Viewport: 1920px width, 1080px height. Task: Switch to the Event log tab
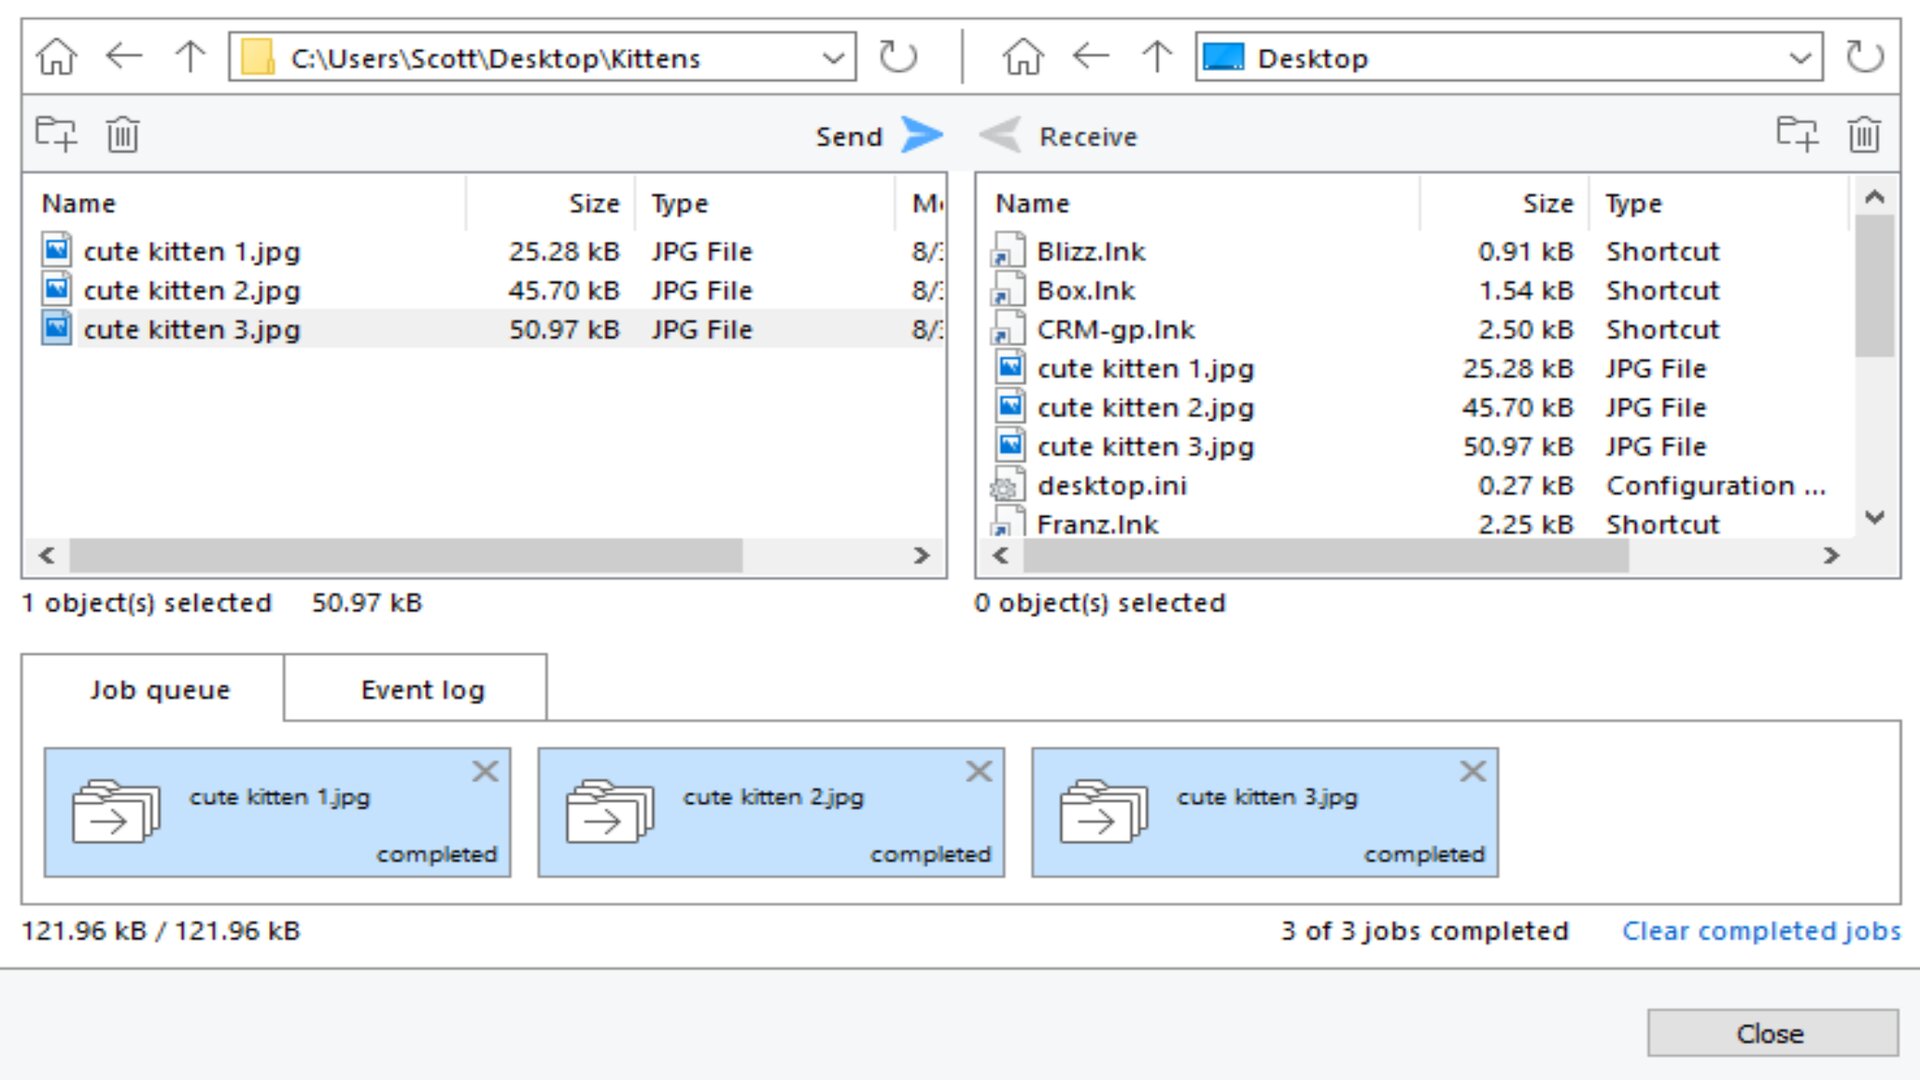click(x=422, y=690)
